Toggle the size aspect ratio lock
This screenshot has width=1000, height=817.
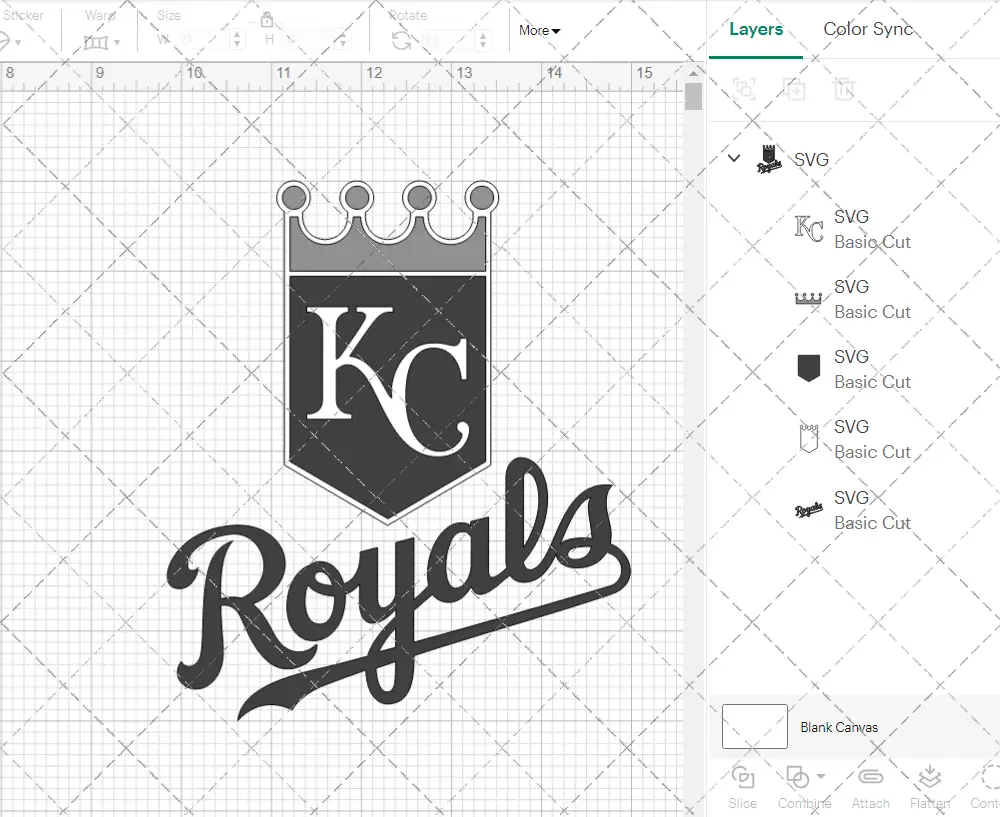tap(267, 20)
